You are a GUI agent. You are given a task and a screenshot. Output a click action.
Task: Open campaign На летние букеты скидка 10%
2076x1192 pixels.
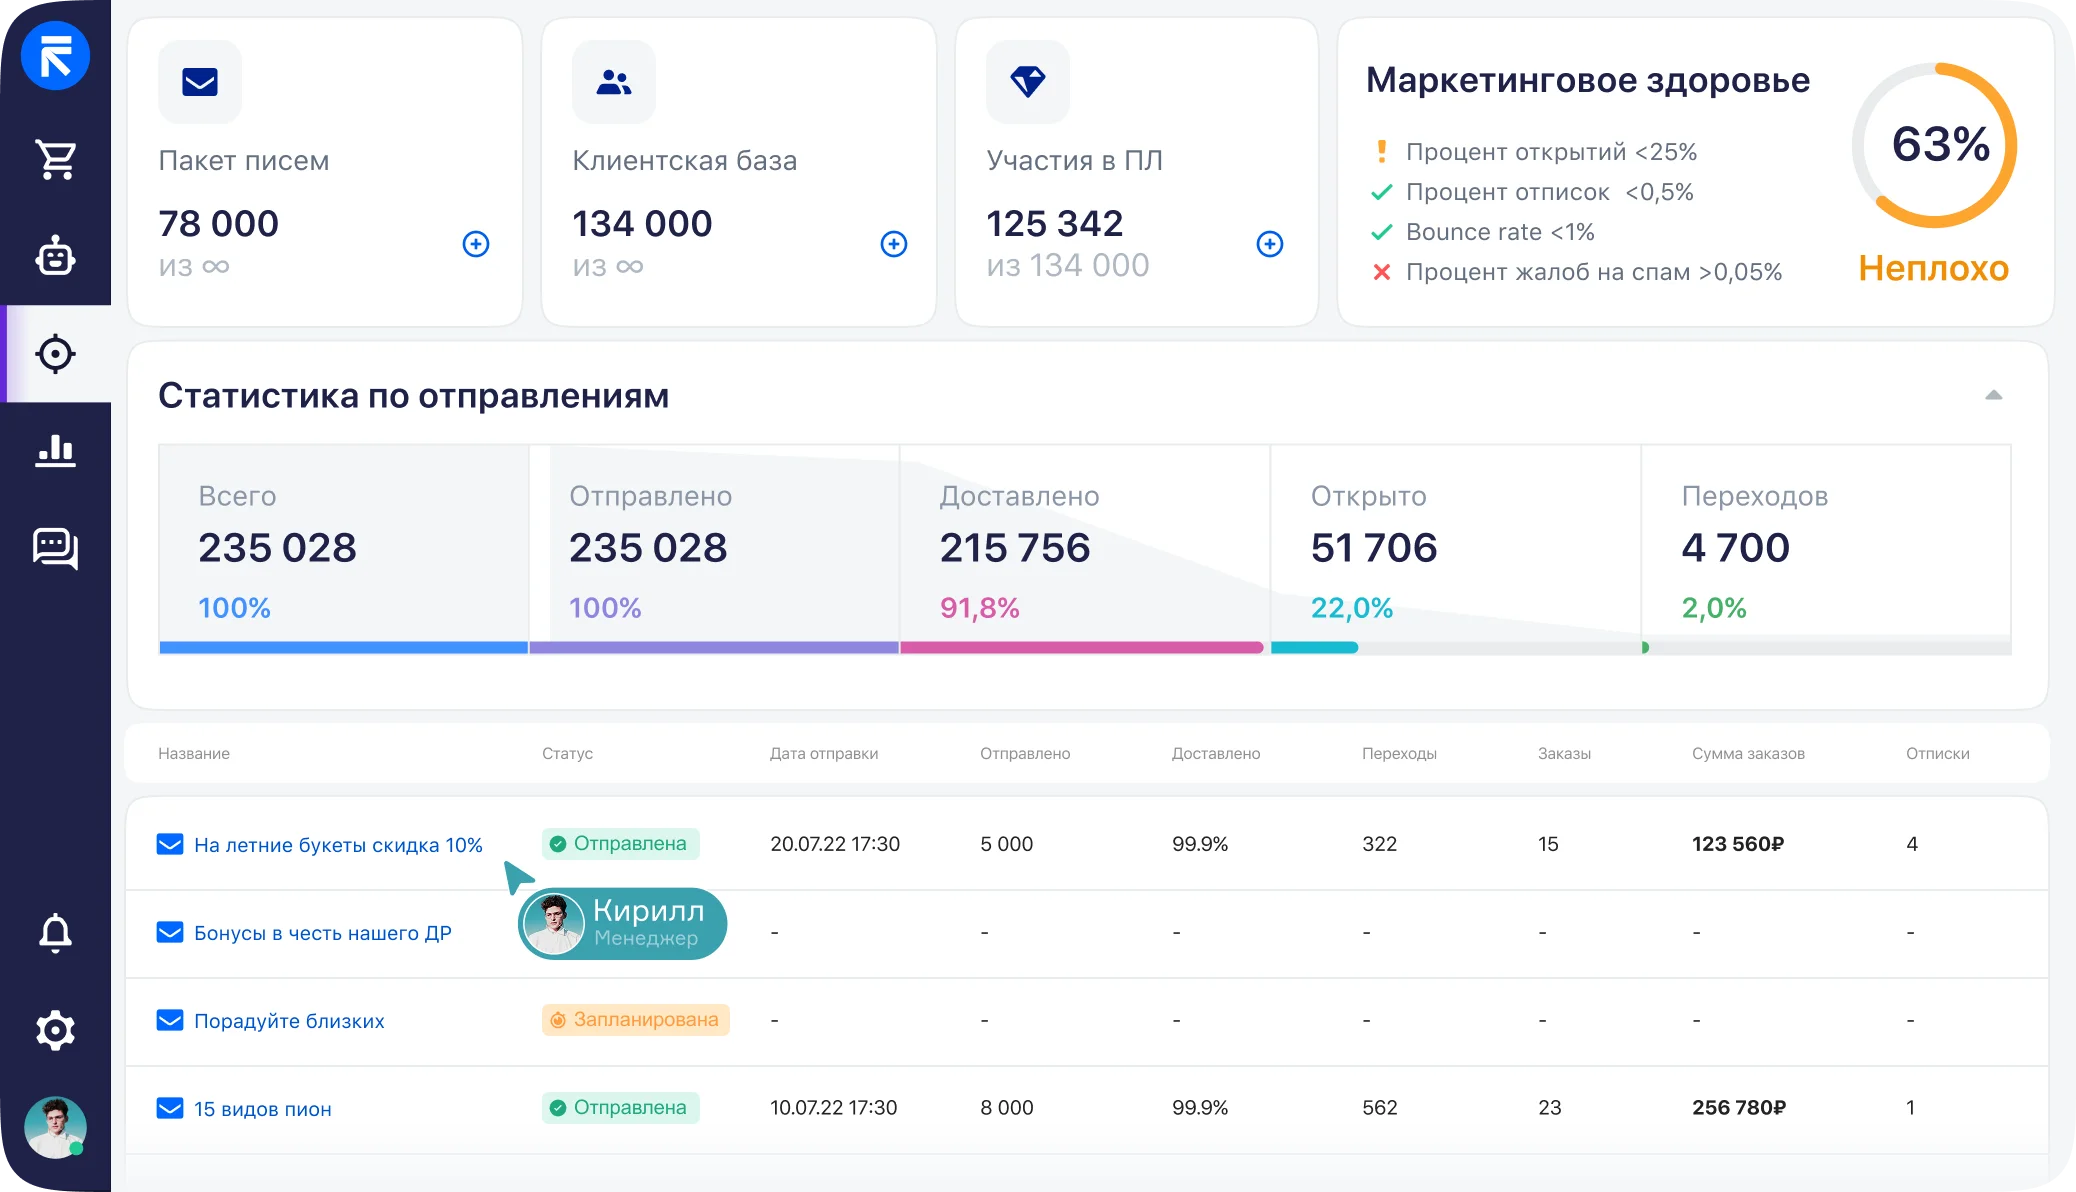pos(338,843)
